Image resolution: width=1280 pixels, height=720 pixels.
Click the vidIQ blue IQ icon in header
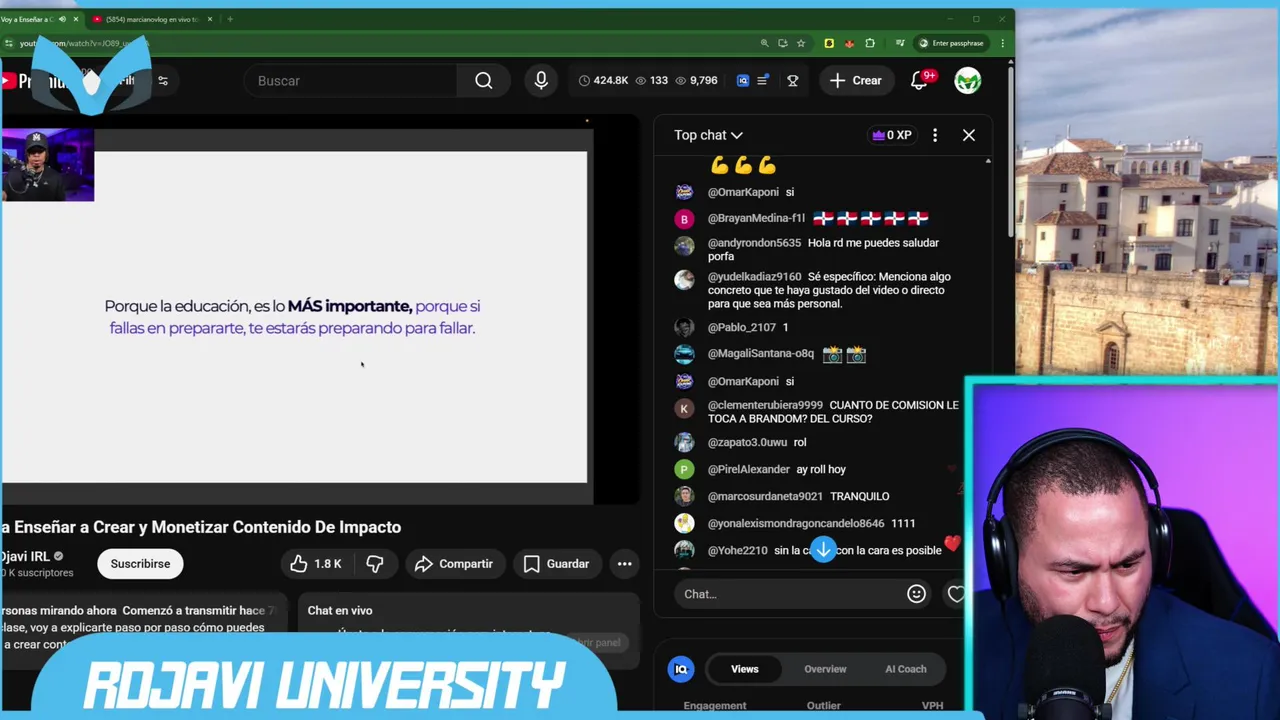743,81
